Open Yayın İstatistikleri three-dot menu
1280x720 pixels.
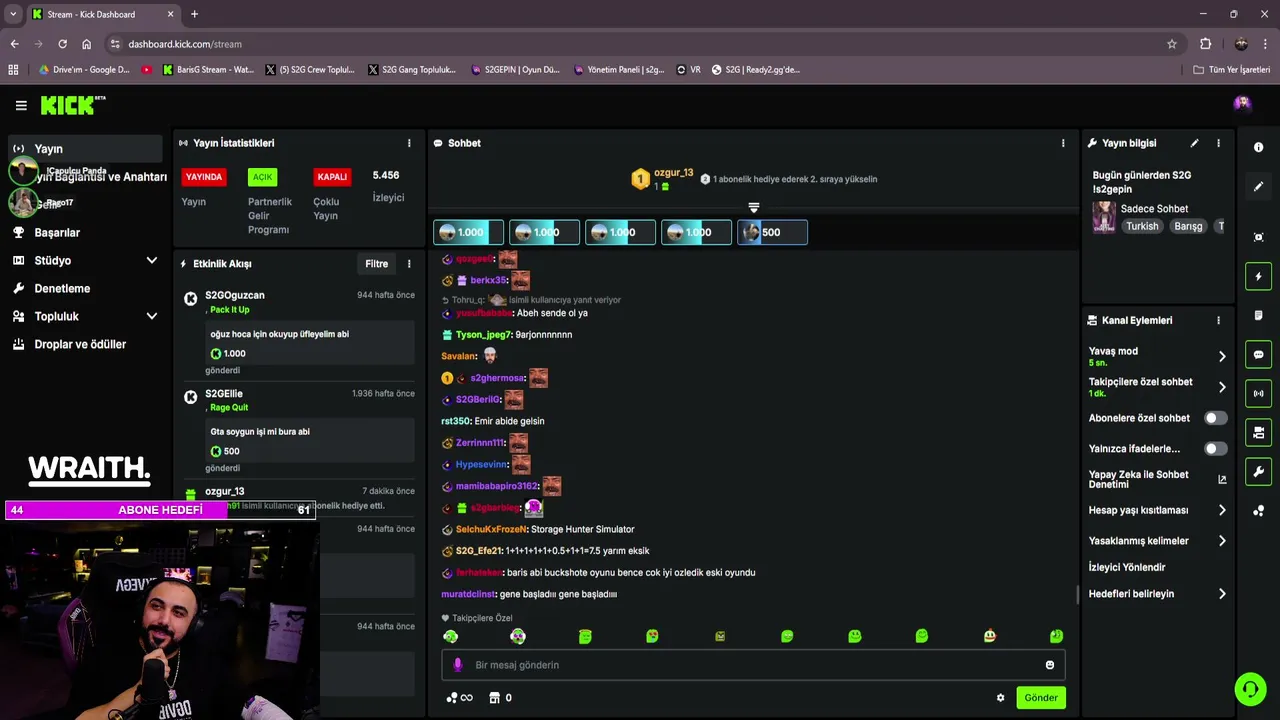409,143
